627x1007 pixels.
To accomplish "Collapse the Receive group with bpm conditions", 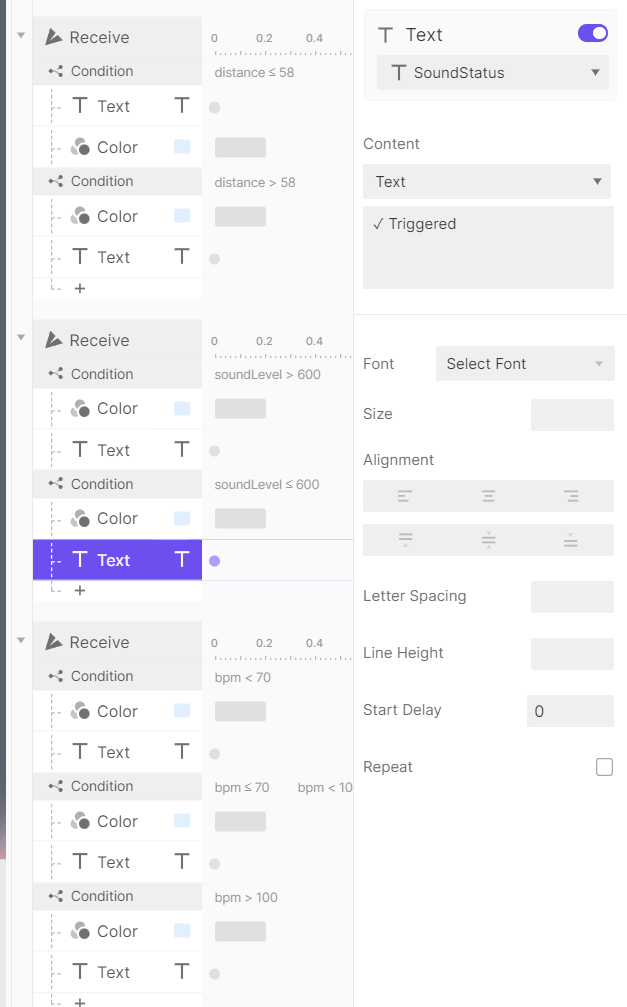I will tap(21, 639).
